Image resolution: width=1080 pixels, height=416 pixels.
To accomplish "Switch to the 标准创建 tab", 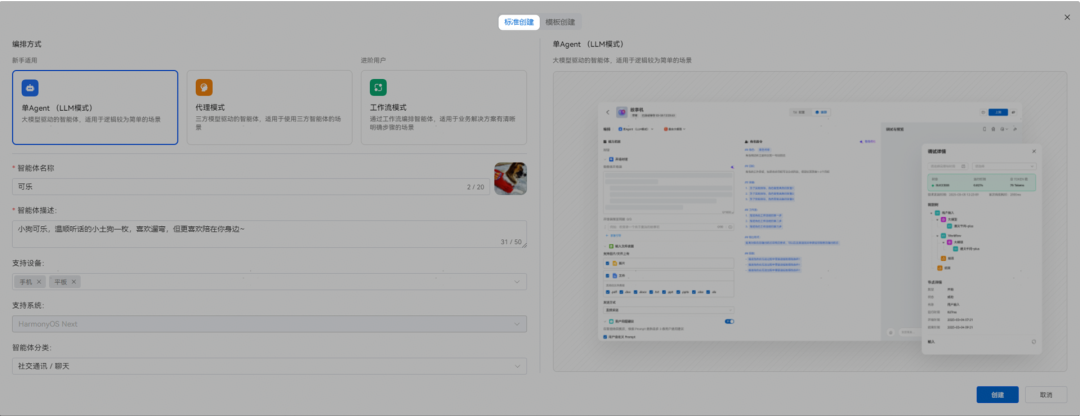I will pos(519,22).
